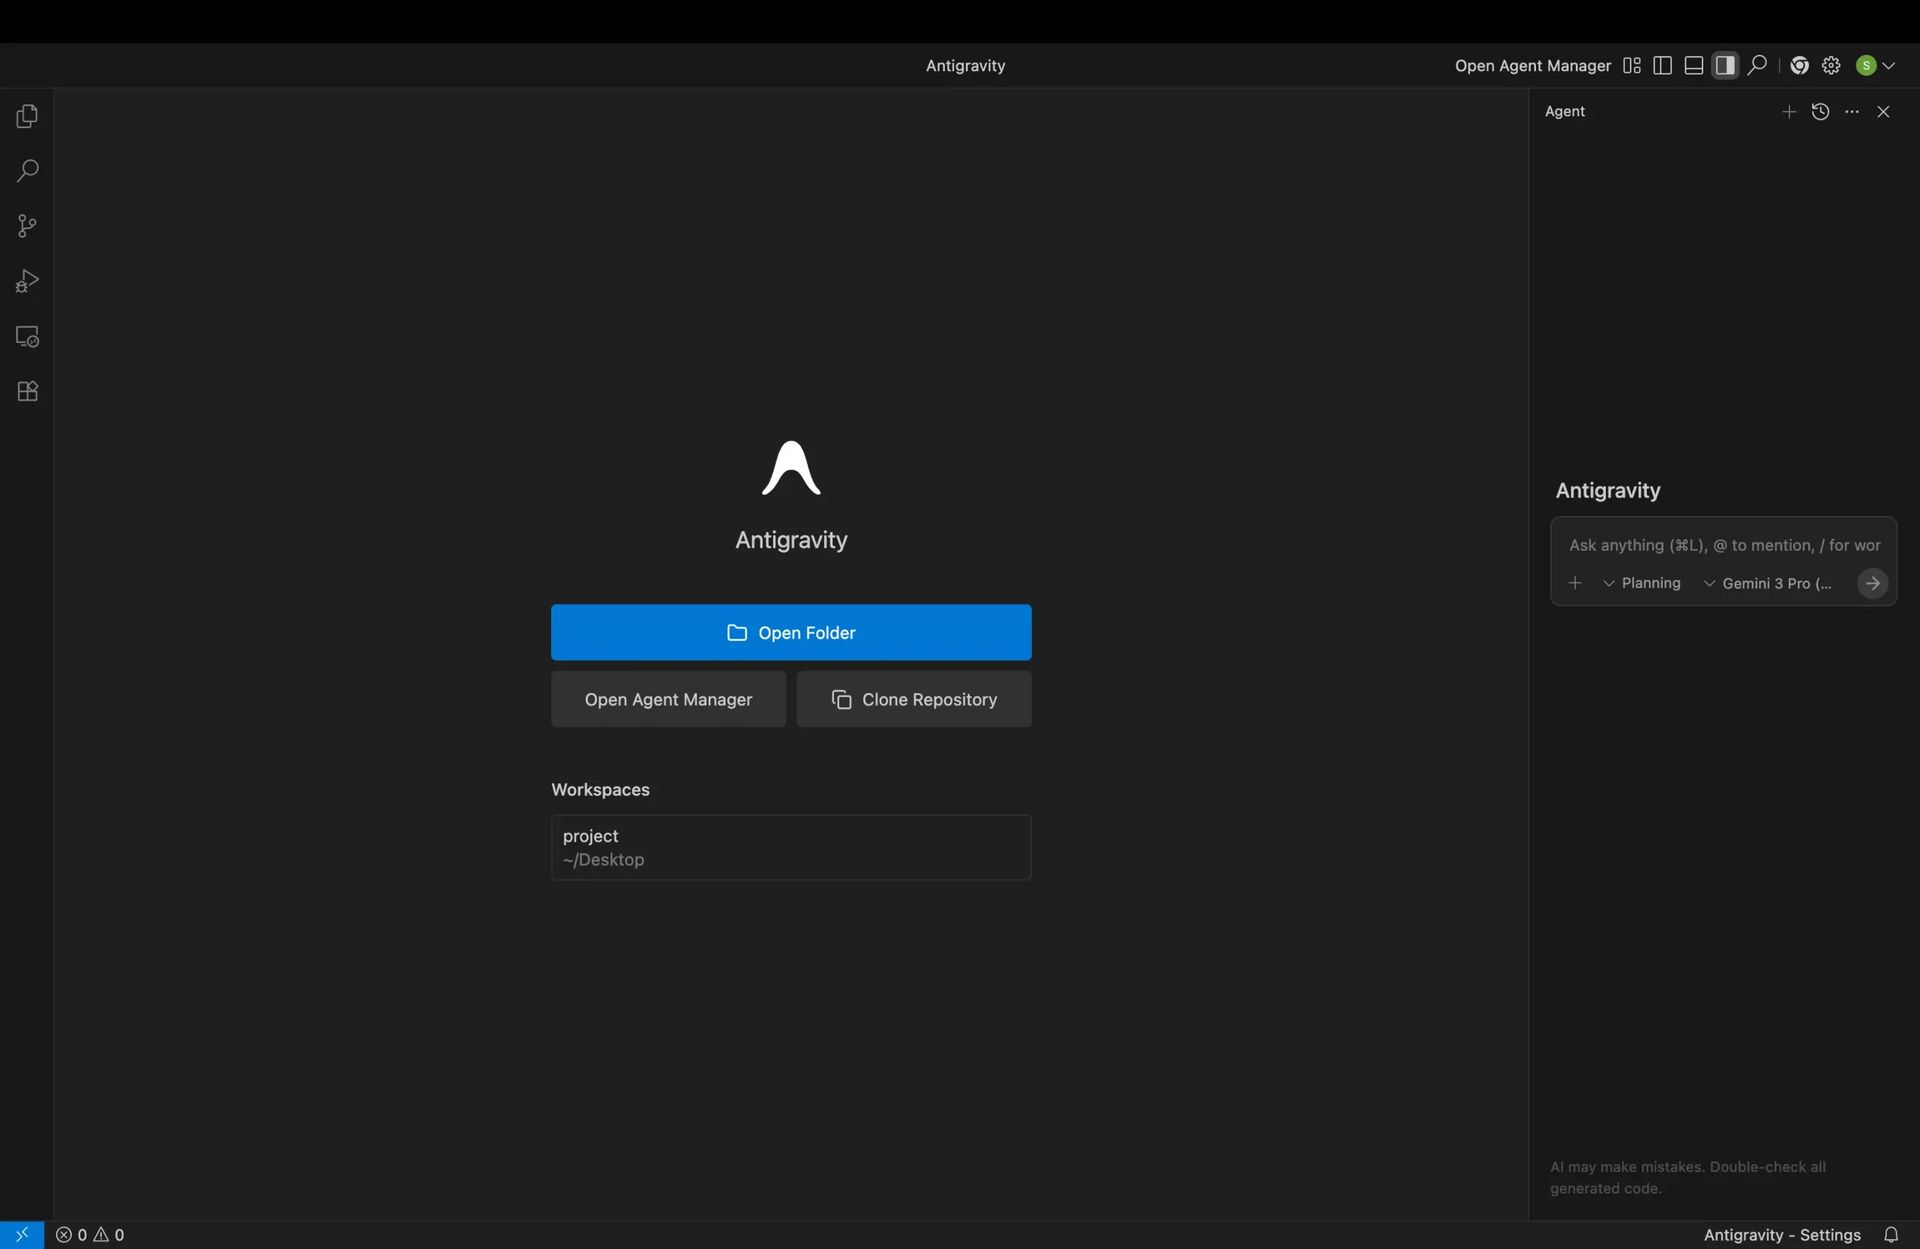Screen dimensions: 1920x1249
Task: View conversation history in Agent panel
Action: tap(1821, 111)
